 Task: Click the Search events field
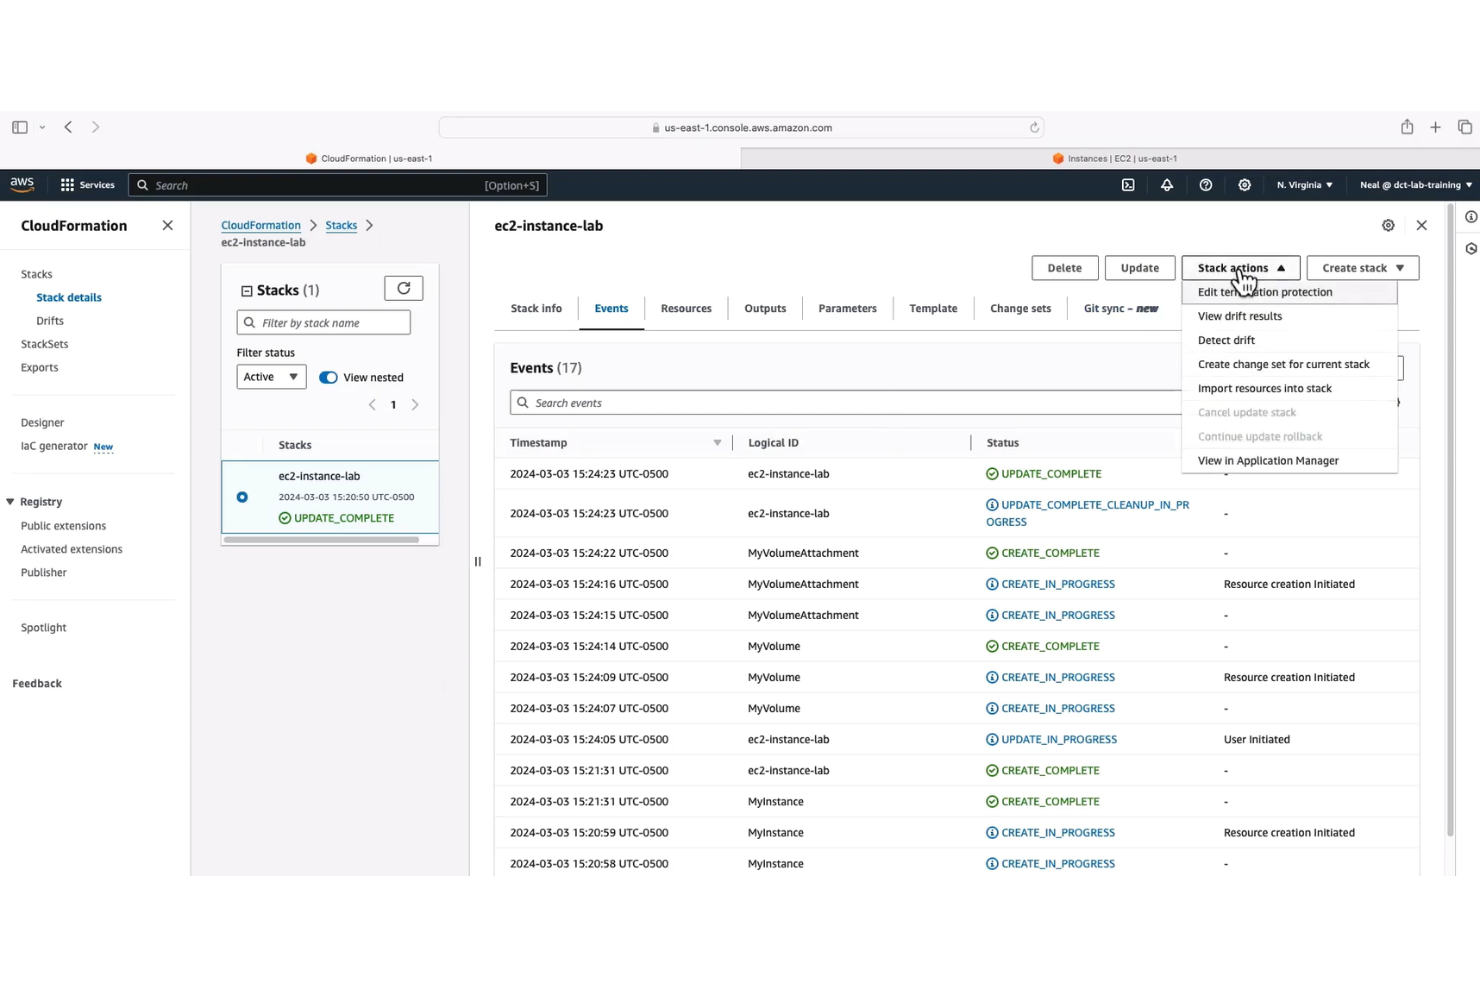pos(845,403)
